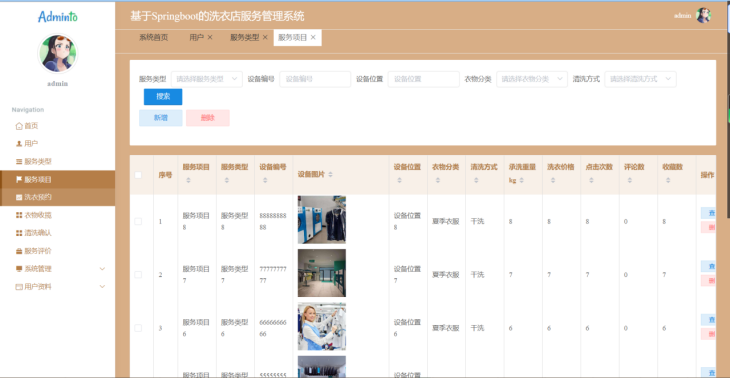Sort by 设备图片 column arrows
Screen dimensions: 731x379
pyautogui.click(x=330, y=175)
